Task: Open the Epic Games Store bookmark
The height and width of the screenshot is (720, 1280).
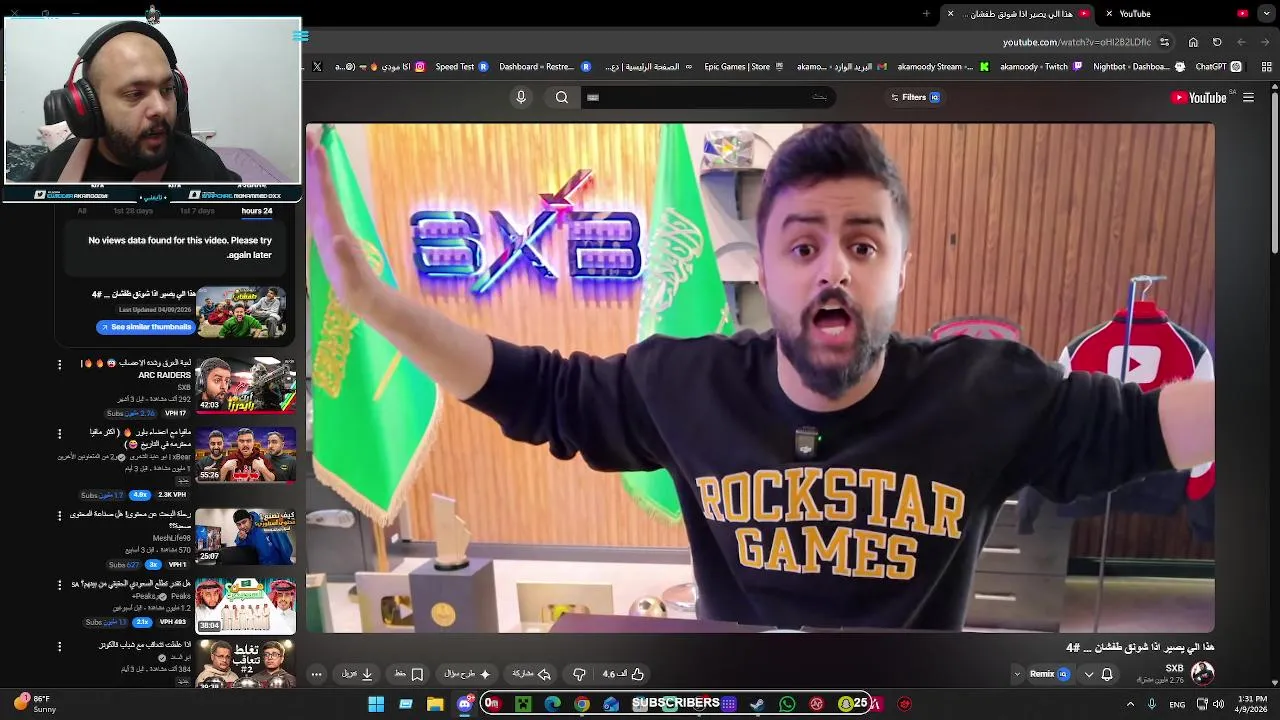Action: coord(745,67)
